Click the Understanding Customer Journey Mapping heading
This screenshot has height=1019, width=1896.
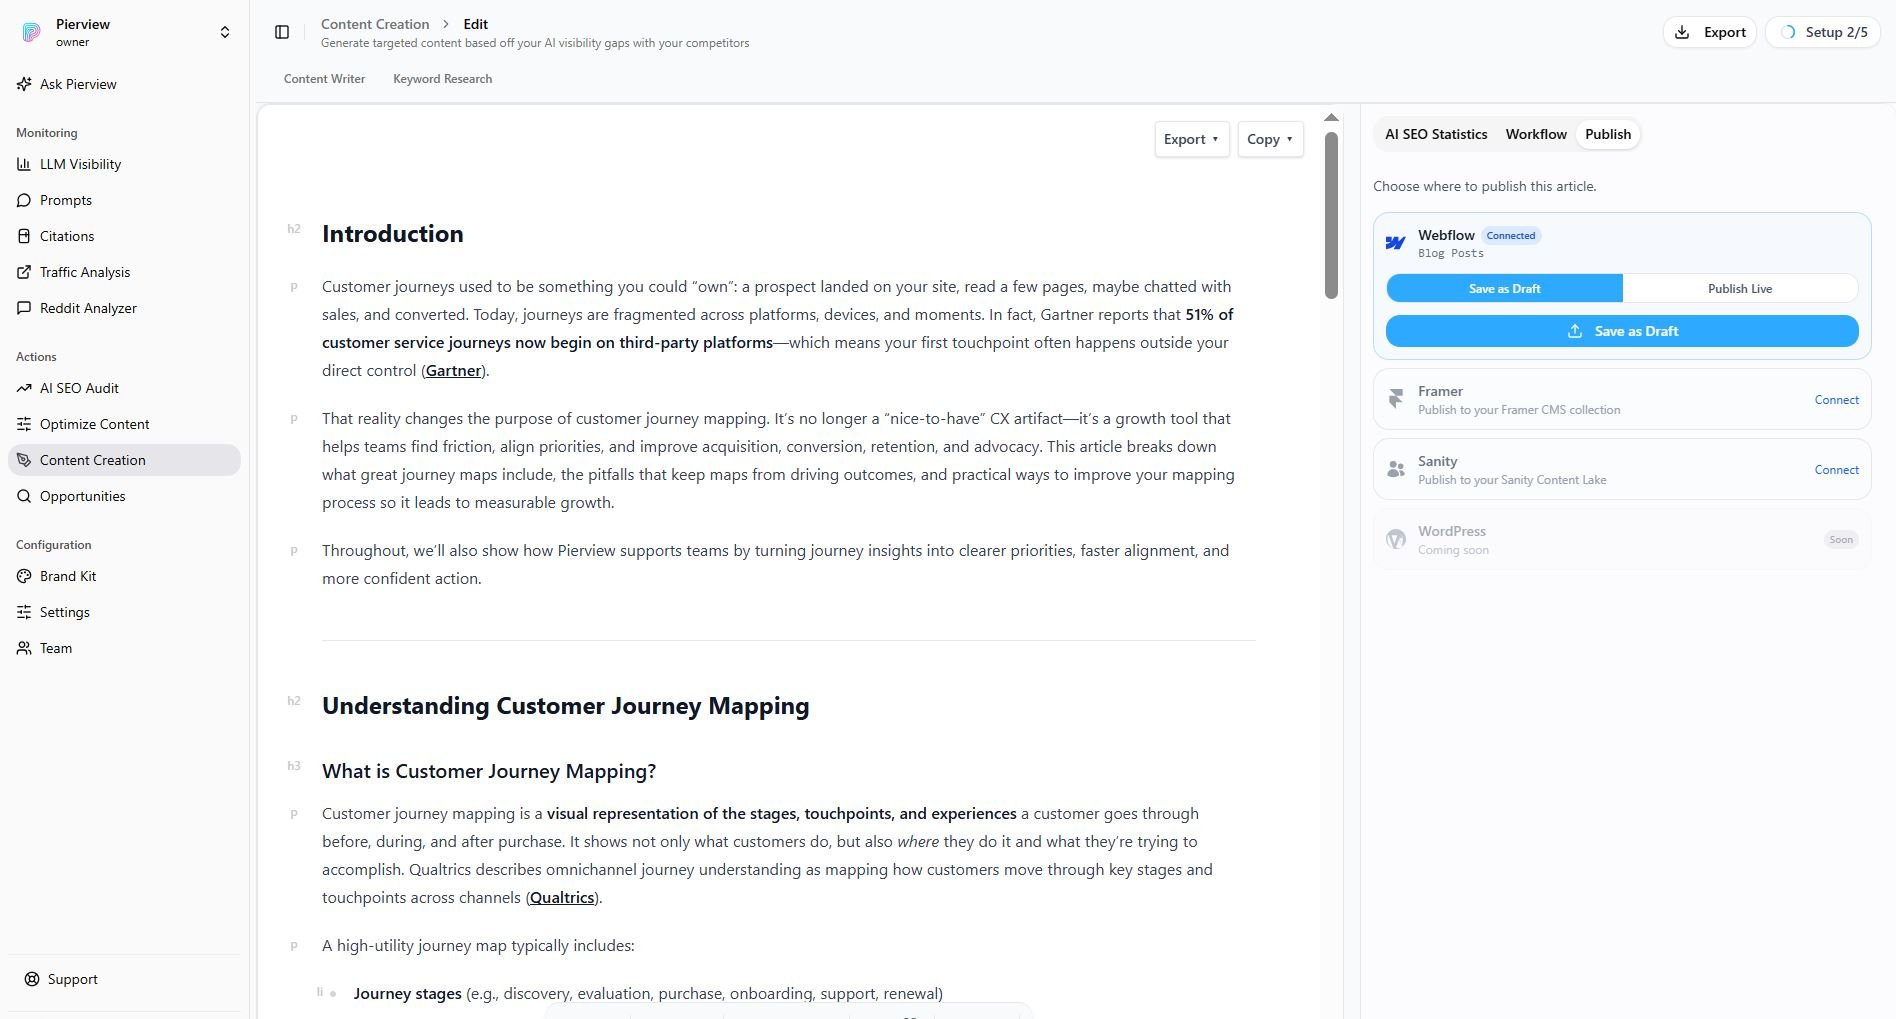[x=566, y=706]
